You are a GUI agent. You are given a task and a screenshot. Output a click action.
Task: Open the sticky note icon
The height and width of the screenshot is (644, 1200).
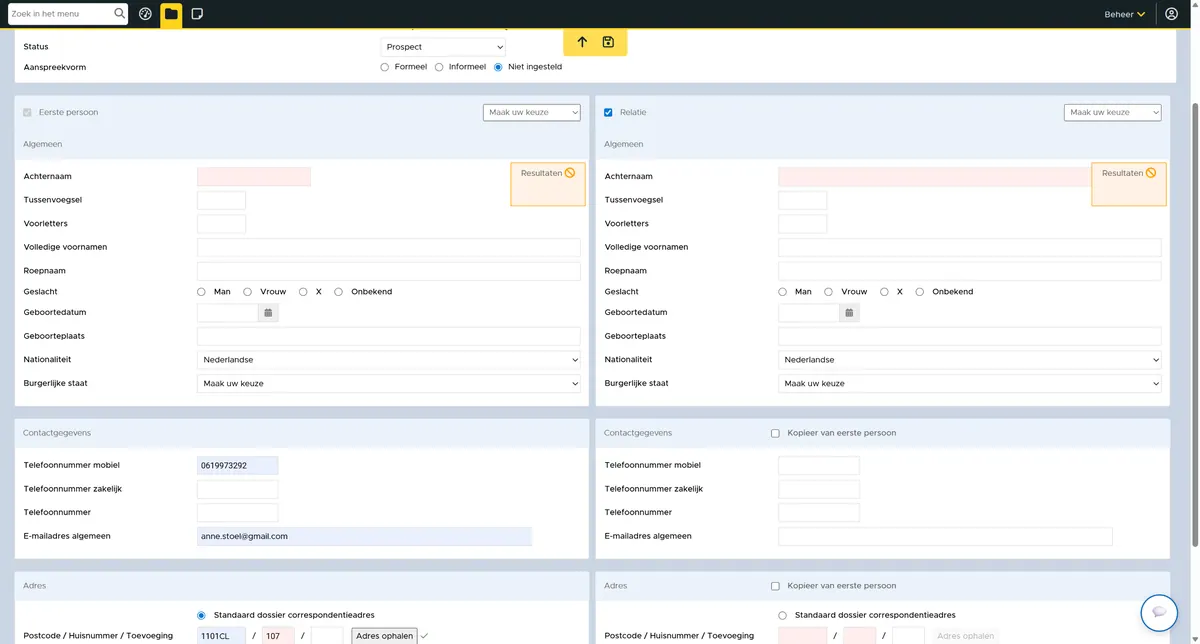(197, 14)
